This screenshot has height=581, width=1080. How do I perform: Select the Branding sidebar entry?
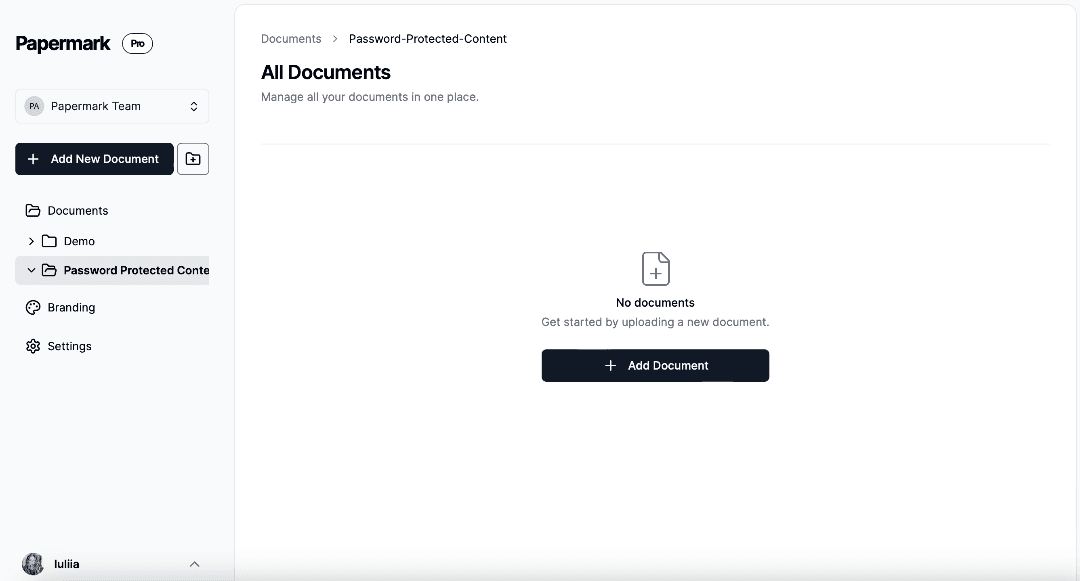click(70, 307)
